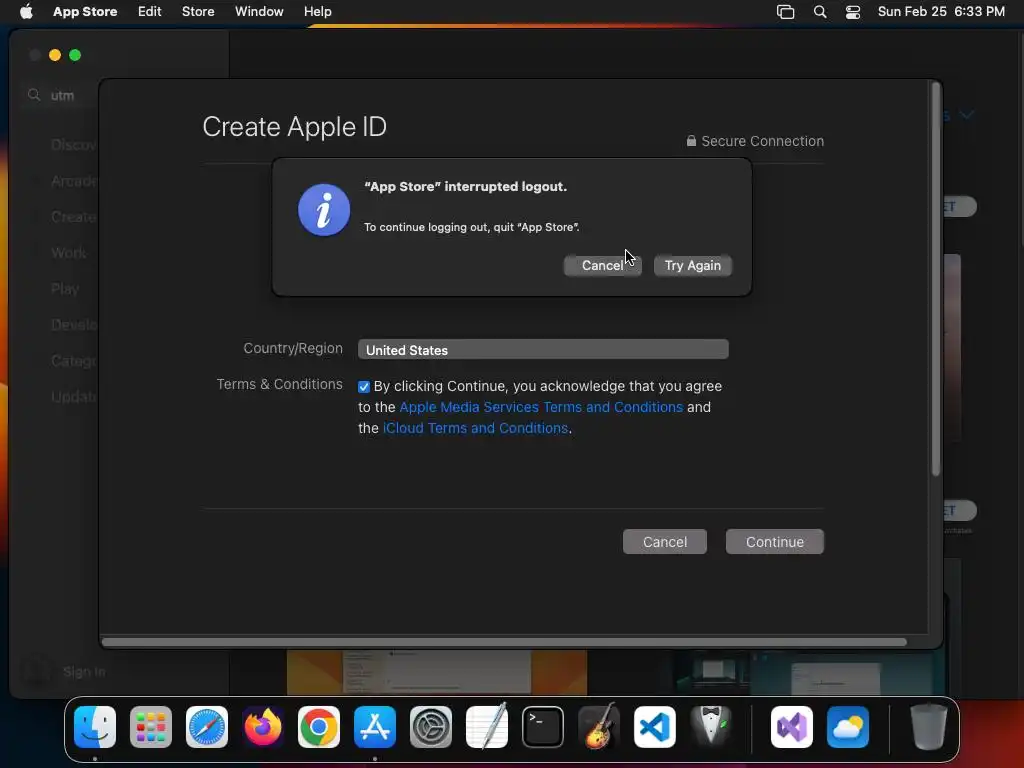1024x768 pixels.
Task: Open the Help menu
Action: point(317,11)
